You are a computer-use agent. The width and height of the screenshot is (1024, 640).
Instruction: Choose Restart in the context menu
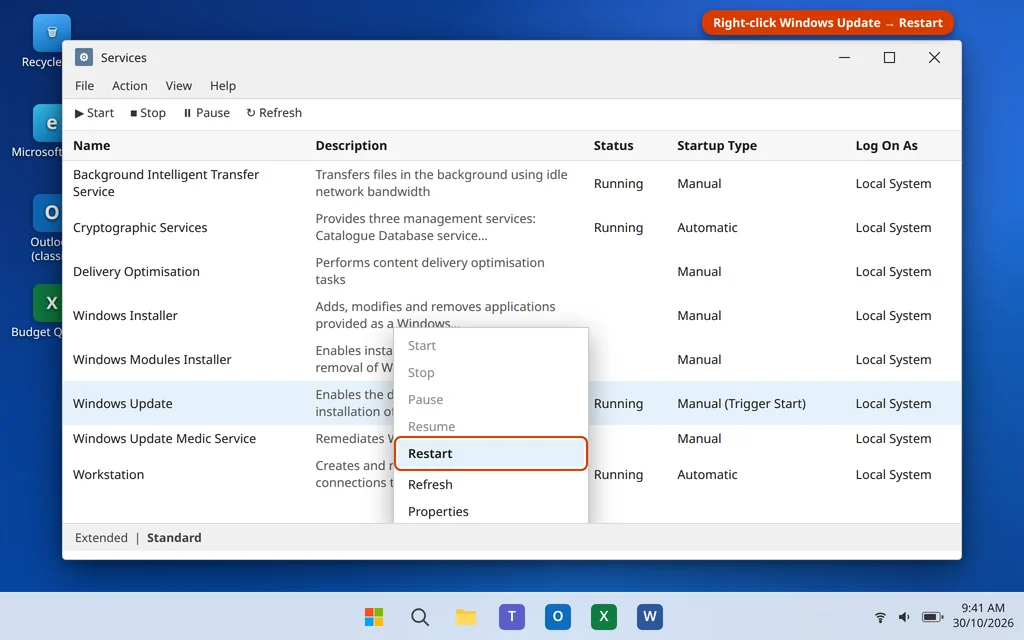point(490,453)
